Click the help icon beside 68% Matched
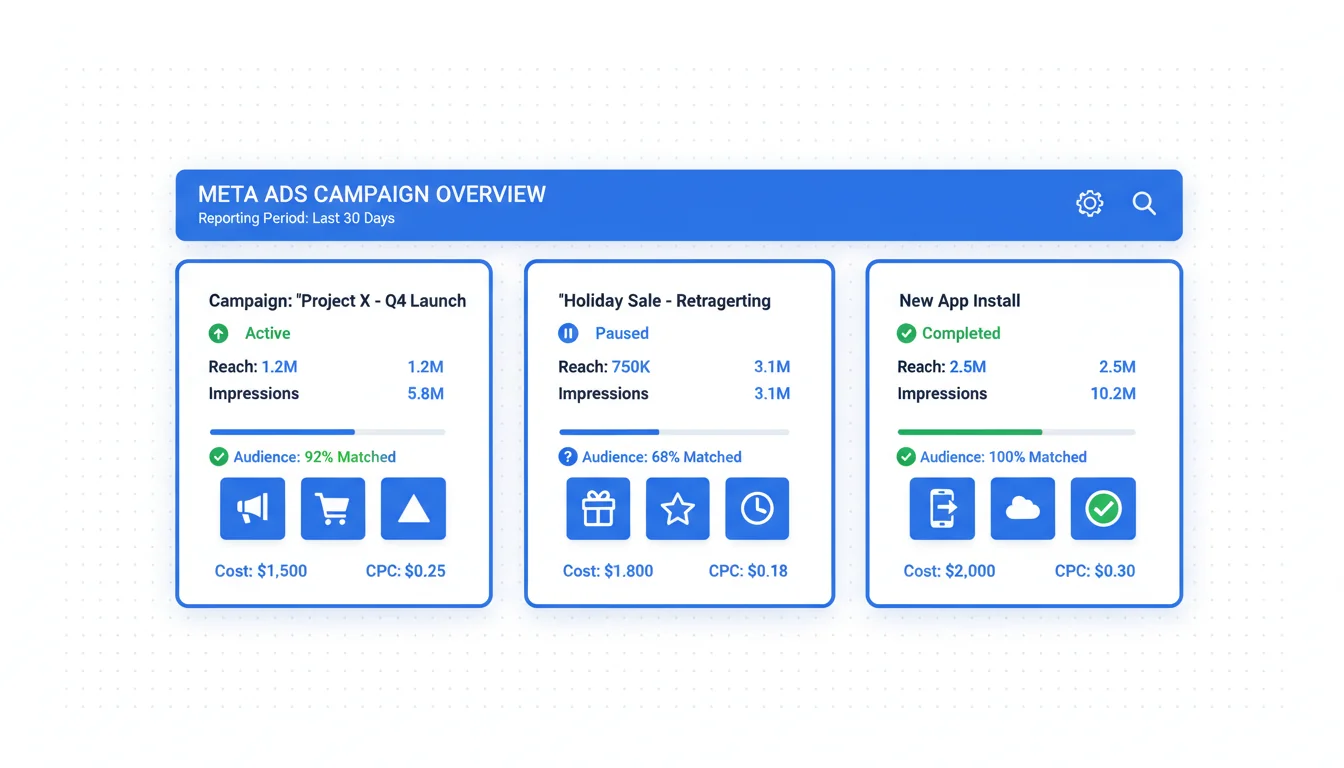Viewport: 1344px width, 768px height. (x=568, y=457)
